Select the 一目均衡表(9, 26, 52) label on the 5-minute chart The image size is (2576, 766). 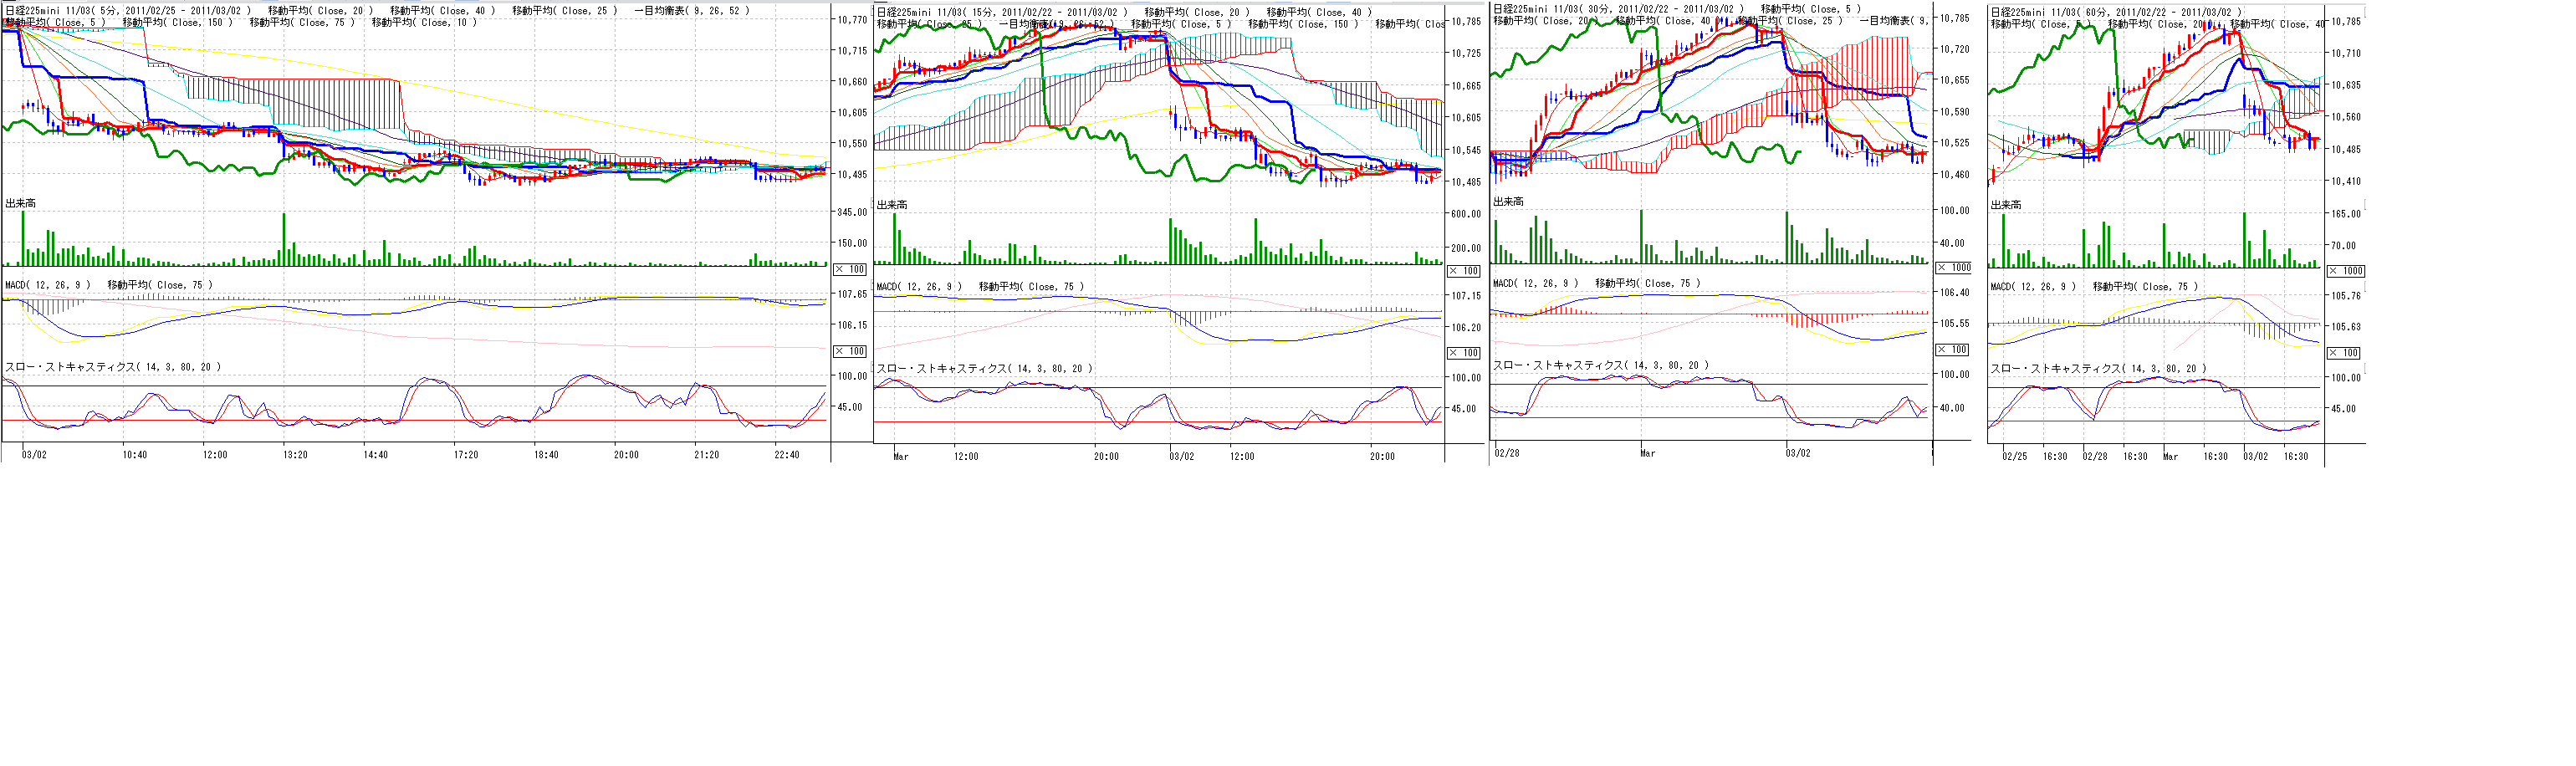[691, 11]
